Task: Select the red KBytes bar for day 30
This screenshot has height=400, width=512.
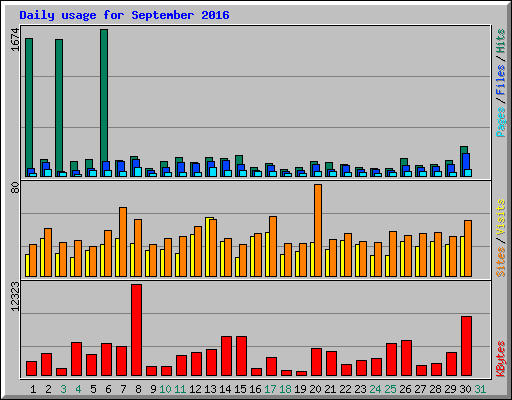Action: [466, 346]
